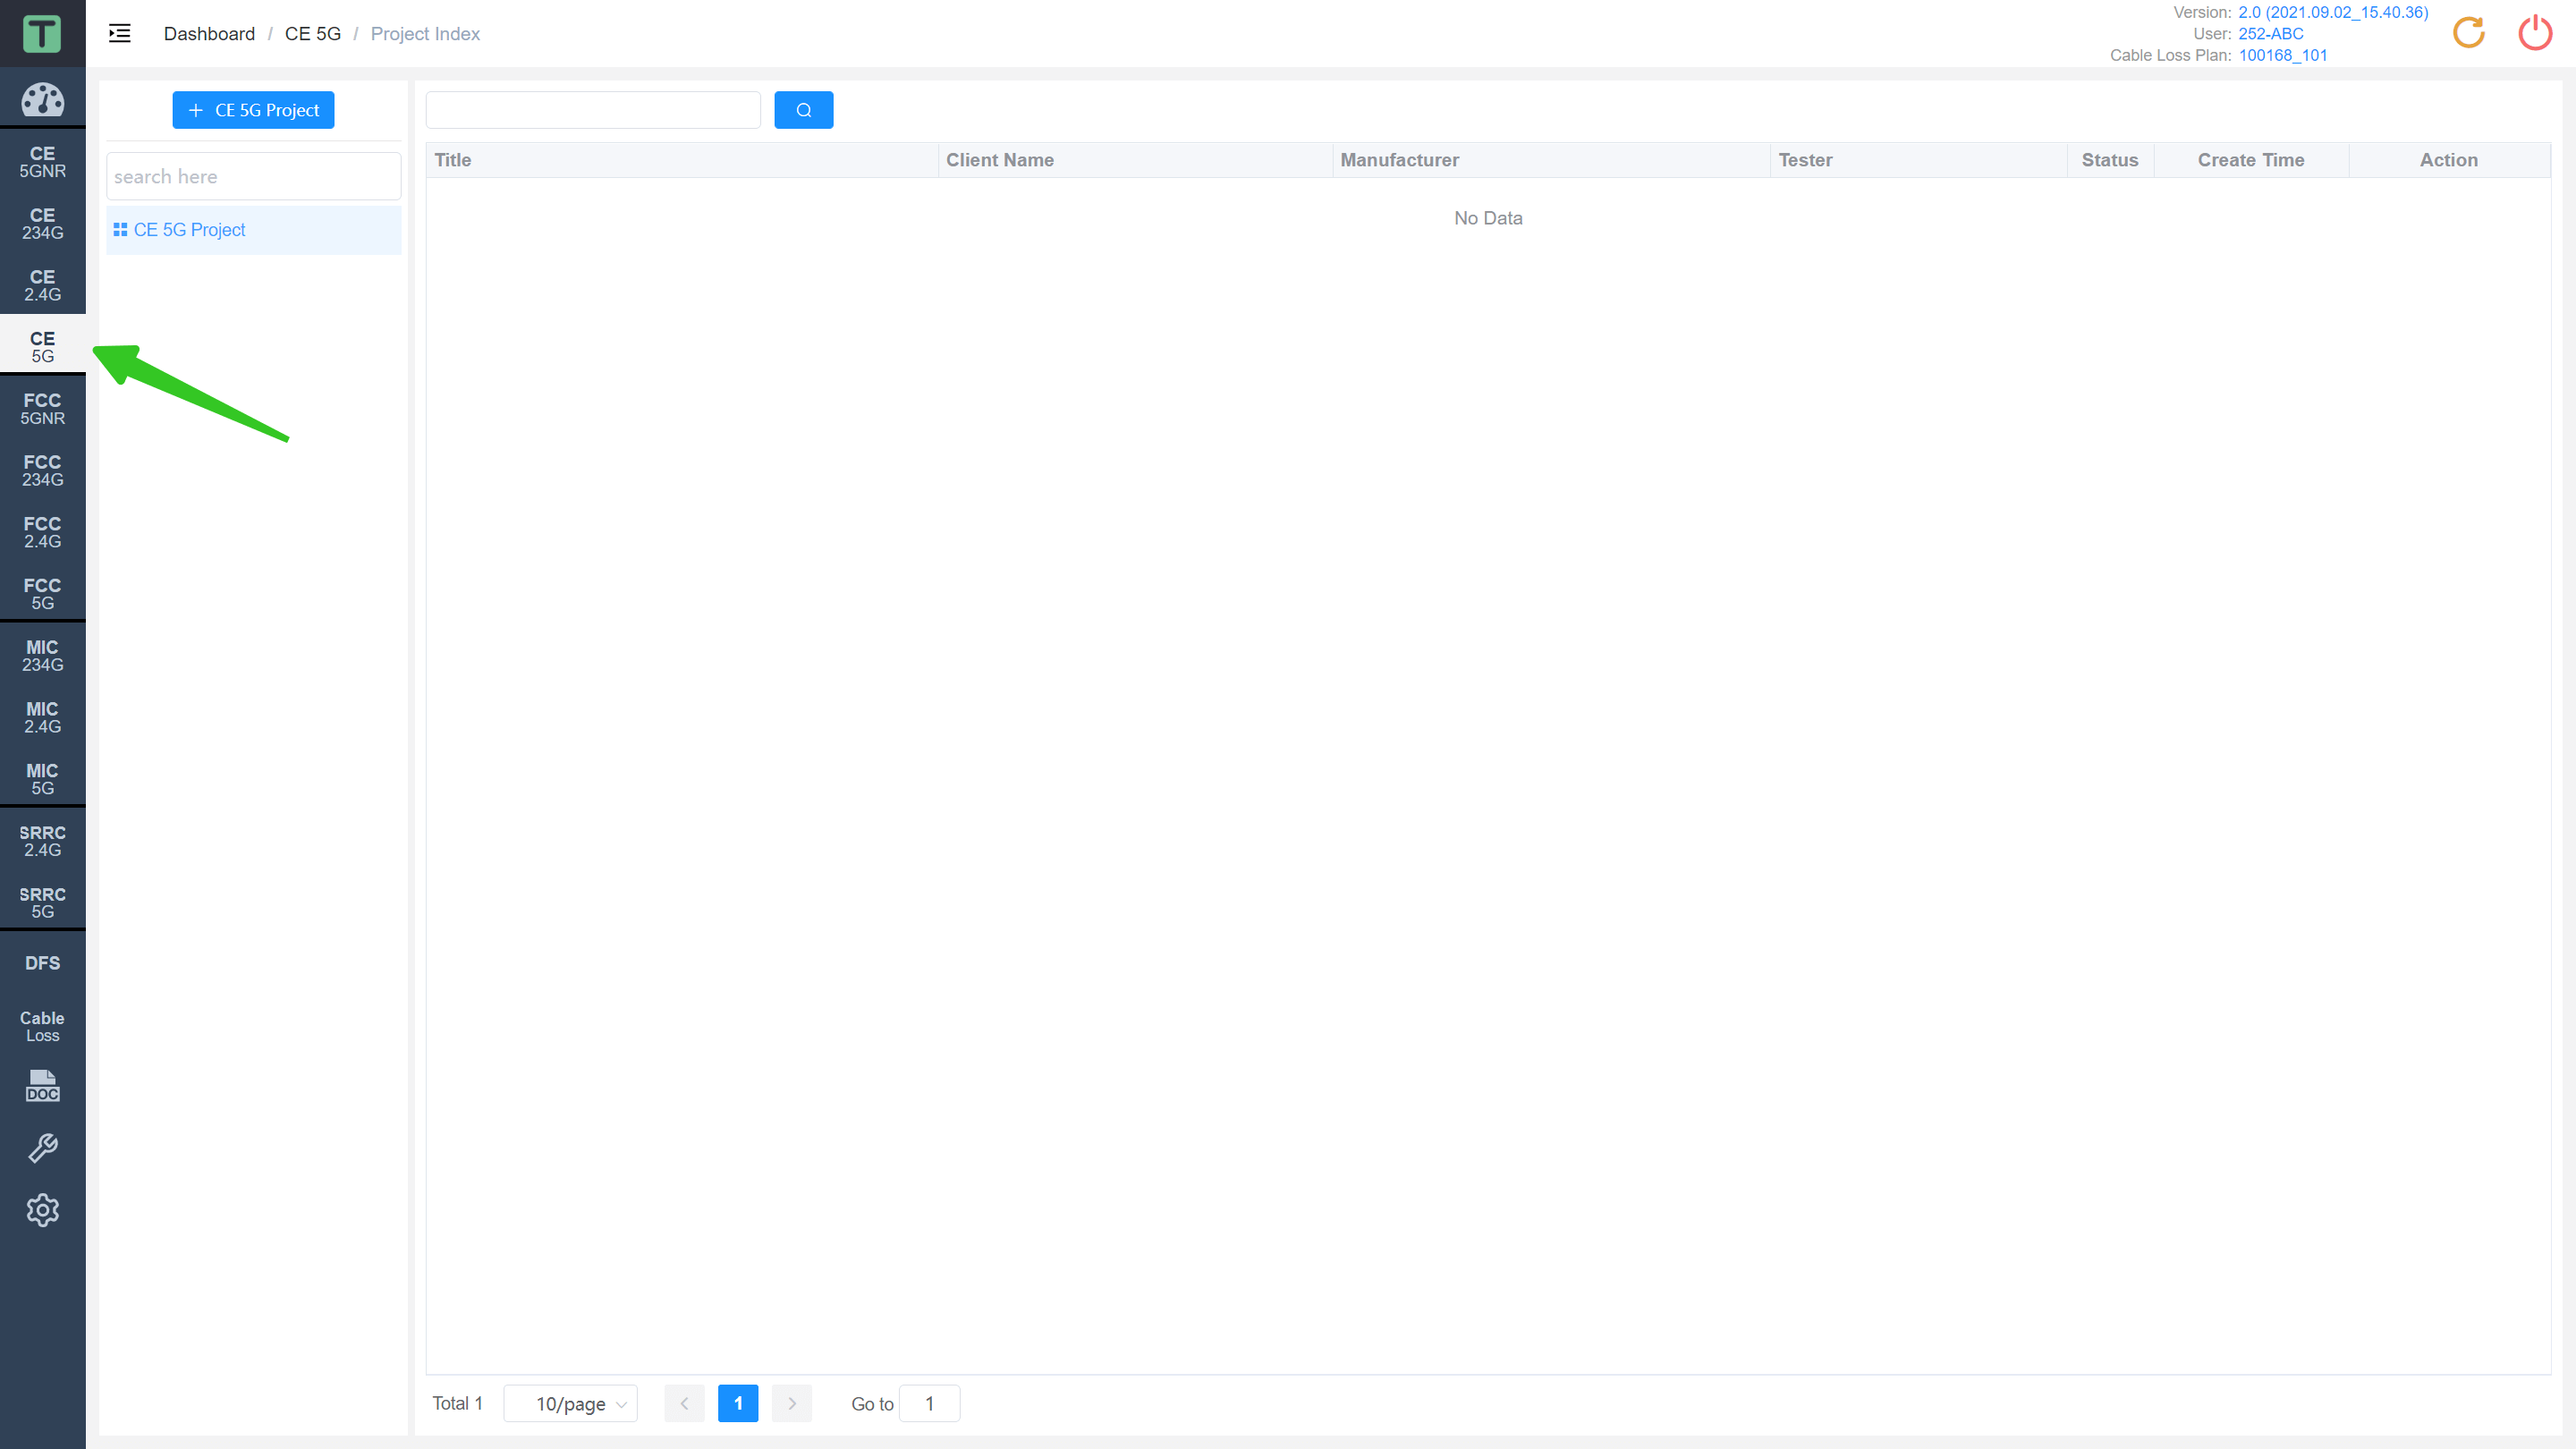
Task: Open the DOC document icon
Action: [x=42, y=1086]
